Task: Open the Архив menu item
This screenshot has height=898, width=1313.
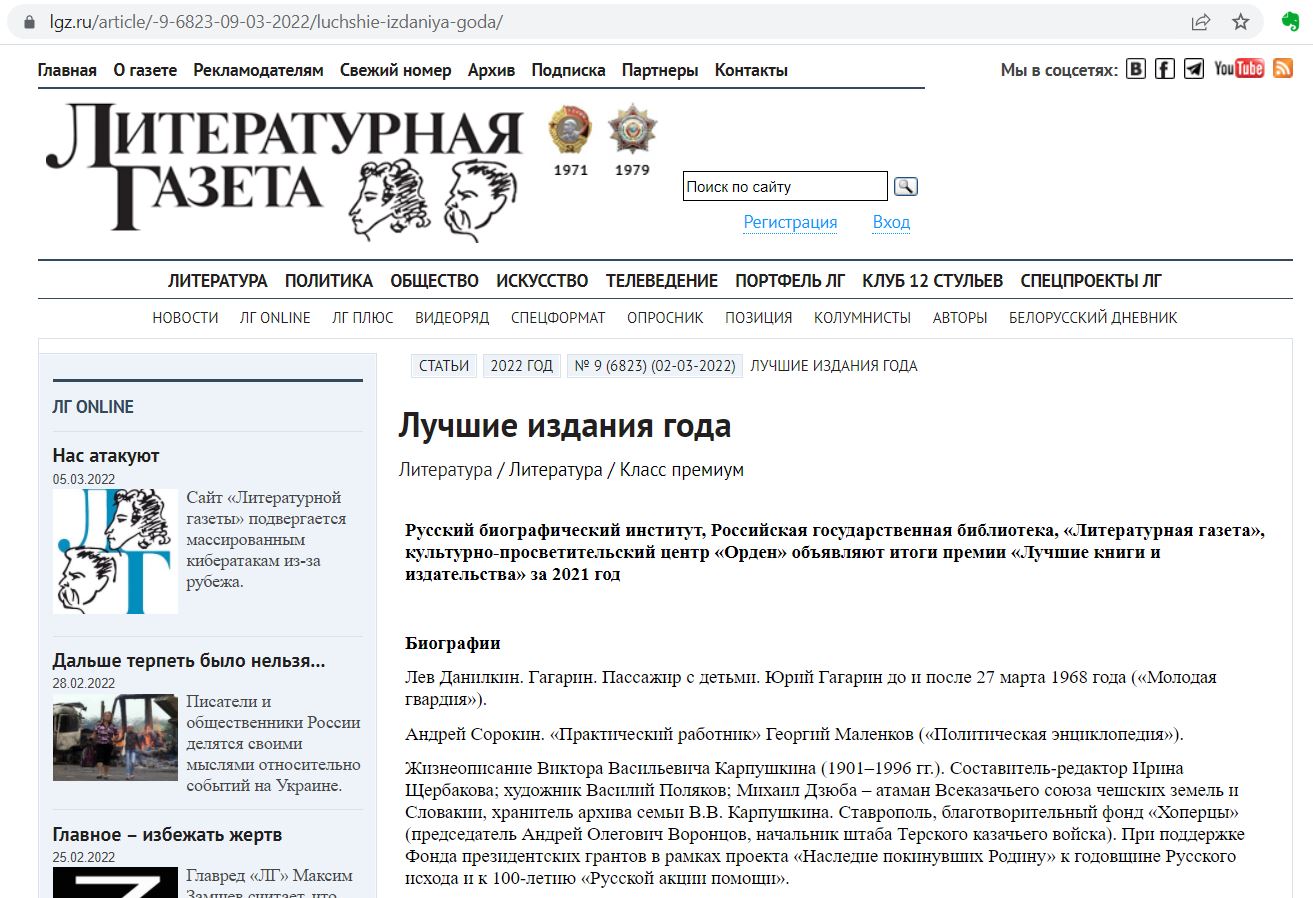Action: tap(492, 70)
